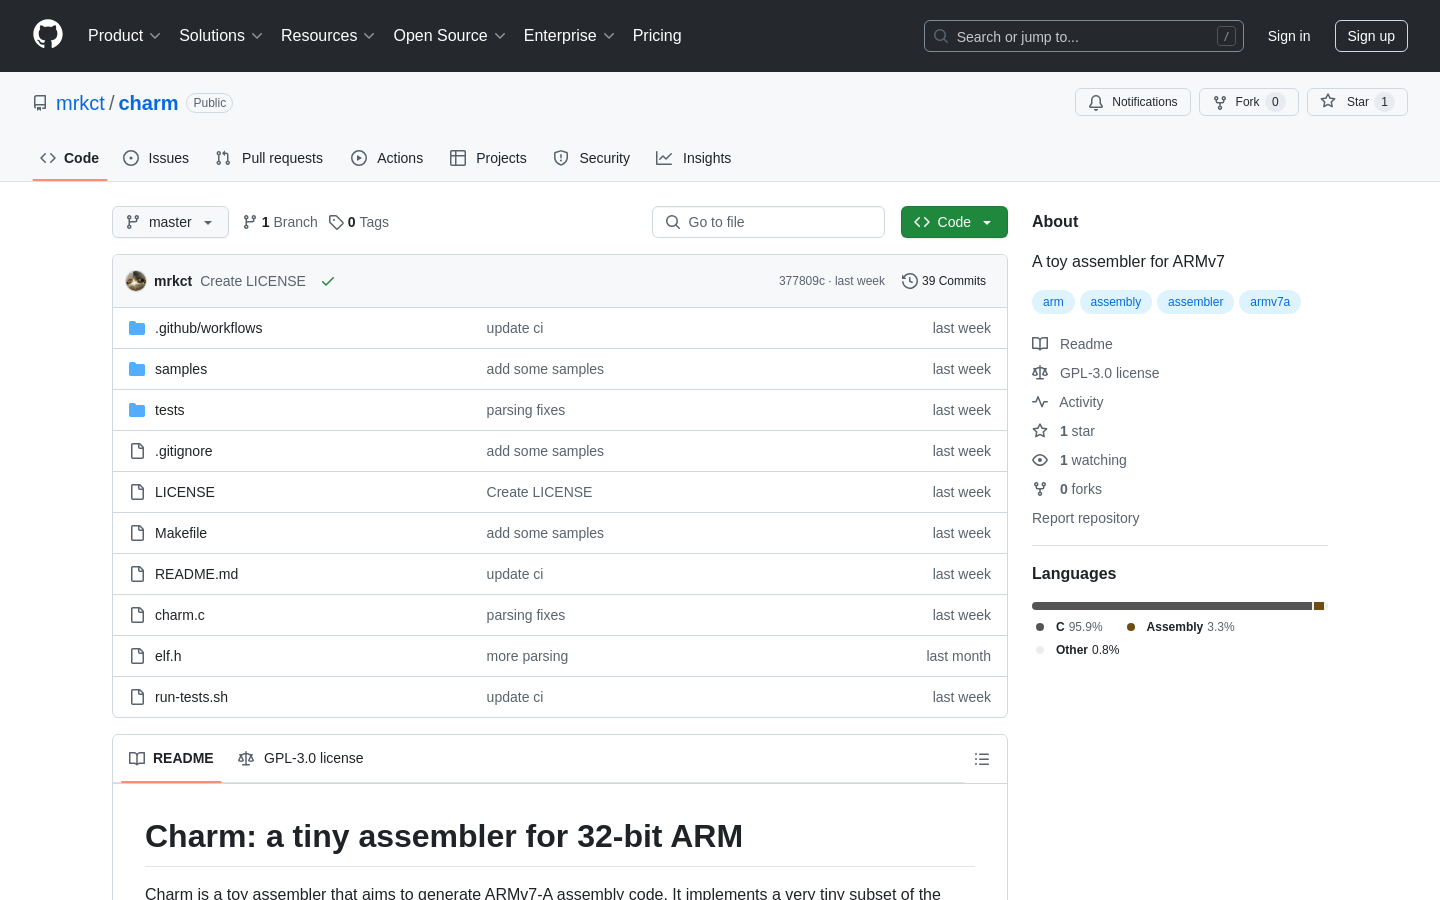Image resolution: width=1440 pixels, height=900 pixels.
Task: Click the 1 star link
Action: click(x=1077, y=431)
